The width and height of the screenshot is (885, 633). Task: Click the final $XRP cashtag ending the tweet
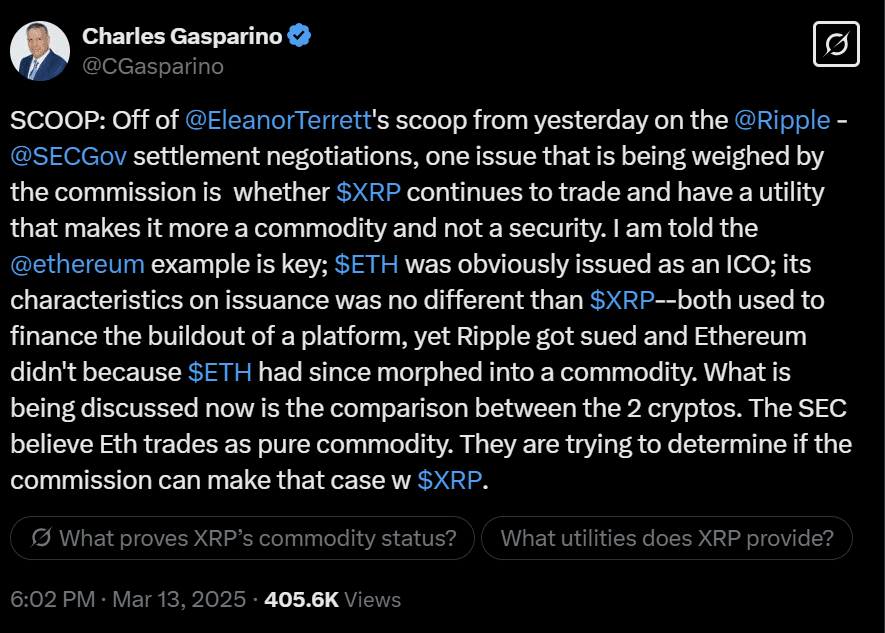[450, 480]
